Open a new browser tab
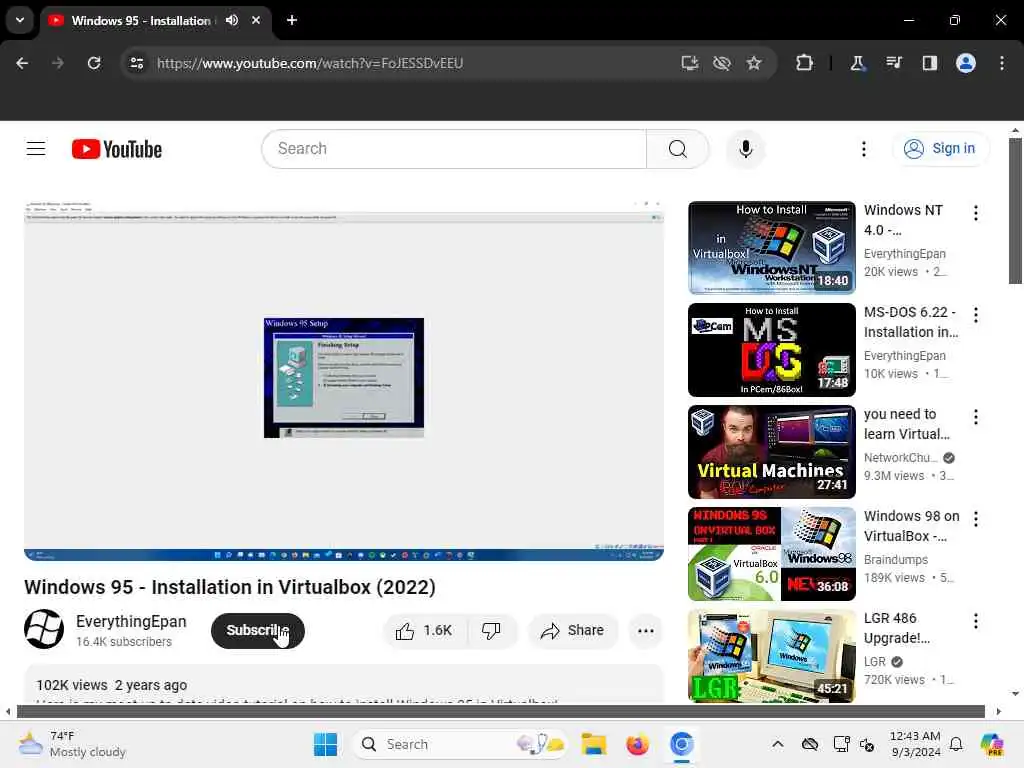 (292, 20)
